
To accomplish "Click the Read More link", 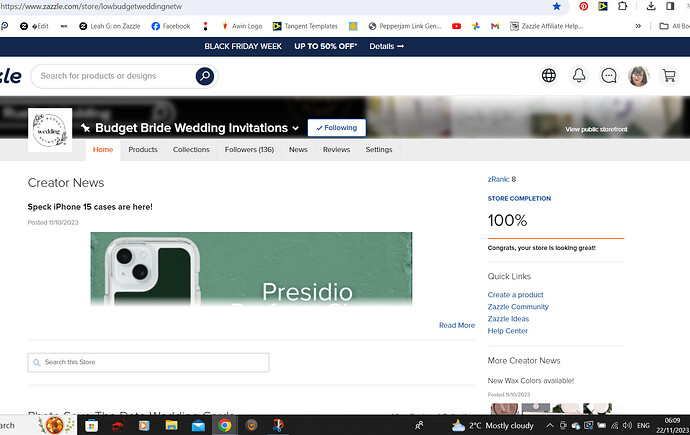I will (457, 325).
